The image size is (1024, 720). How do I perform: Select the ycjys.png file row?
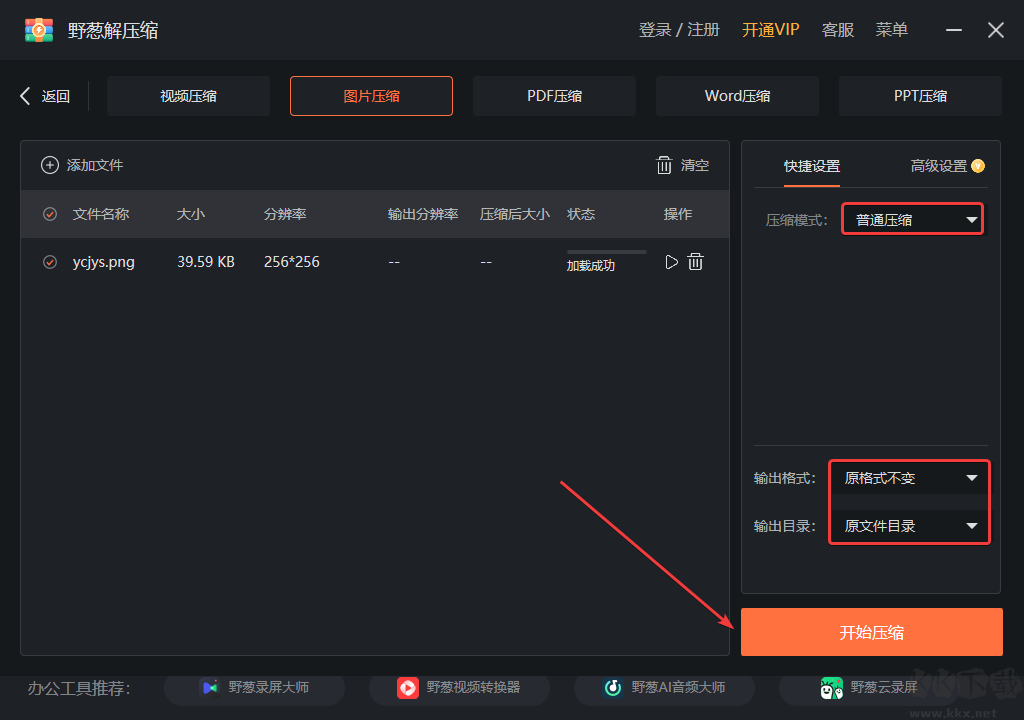[300, 262]
